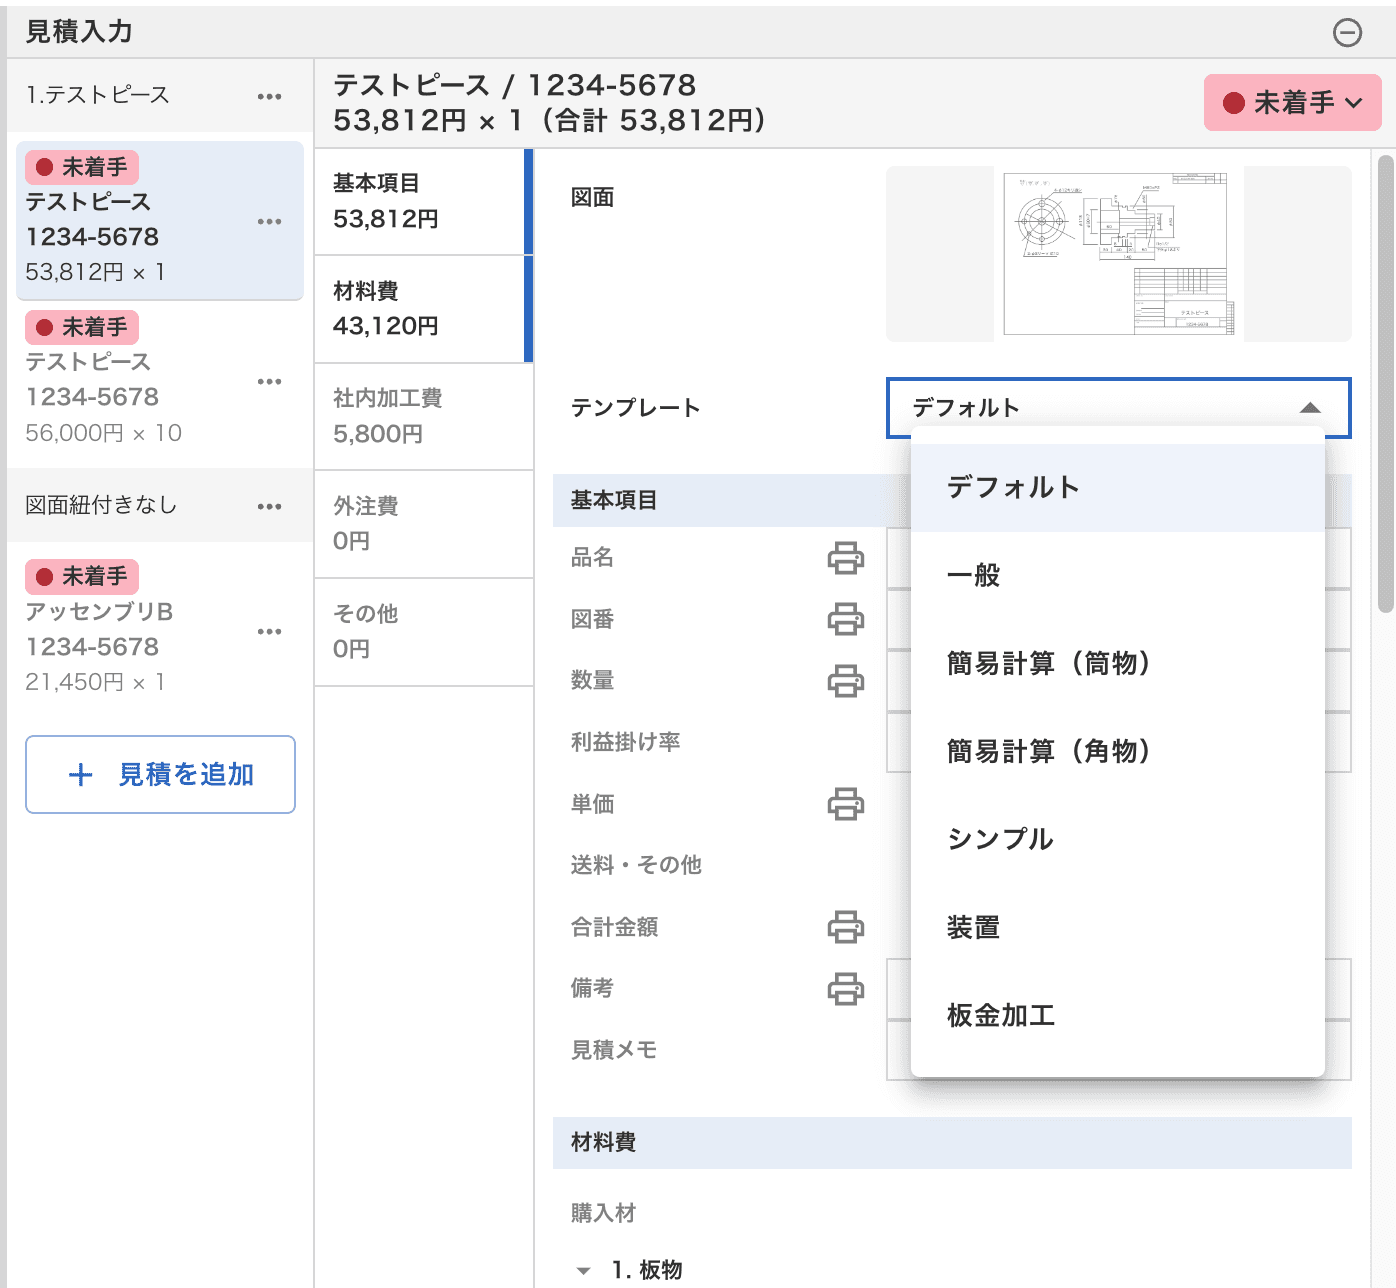Collapse the 1. 板物 tree item
The height and width of the screenshot is (1288, 1396).
(584, 1270)
